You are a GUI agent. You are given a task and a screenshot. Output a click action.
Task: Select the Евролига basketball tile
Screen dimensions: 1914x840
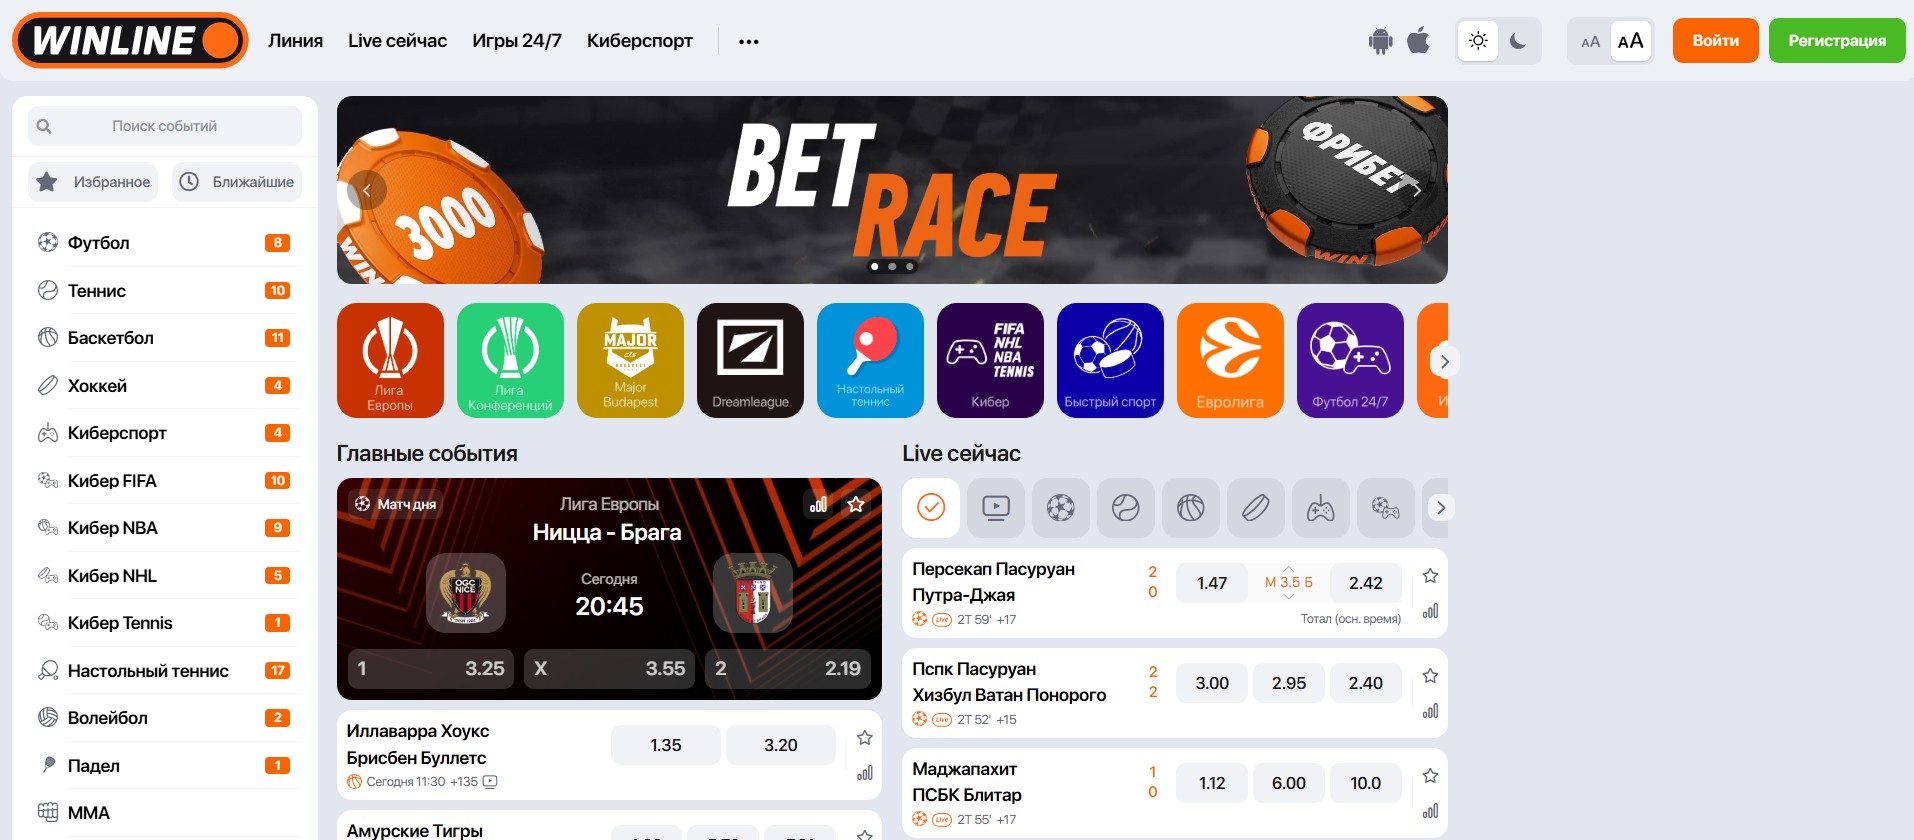pyautogui.click(x=1230, y=360)
